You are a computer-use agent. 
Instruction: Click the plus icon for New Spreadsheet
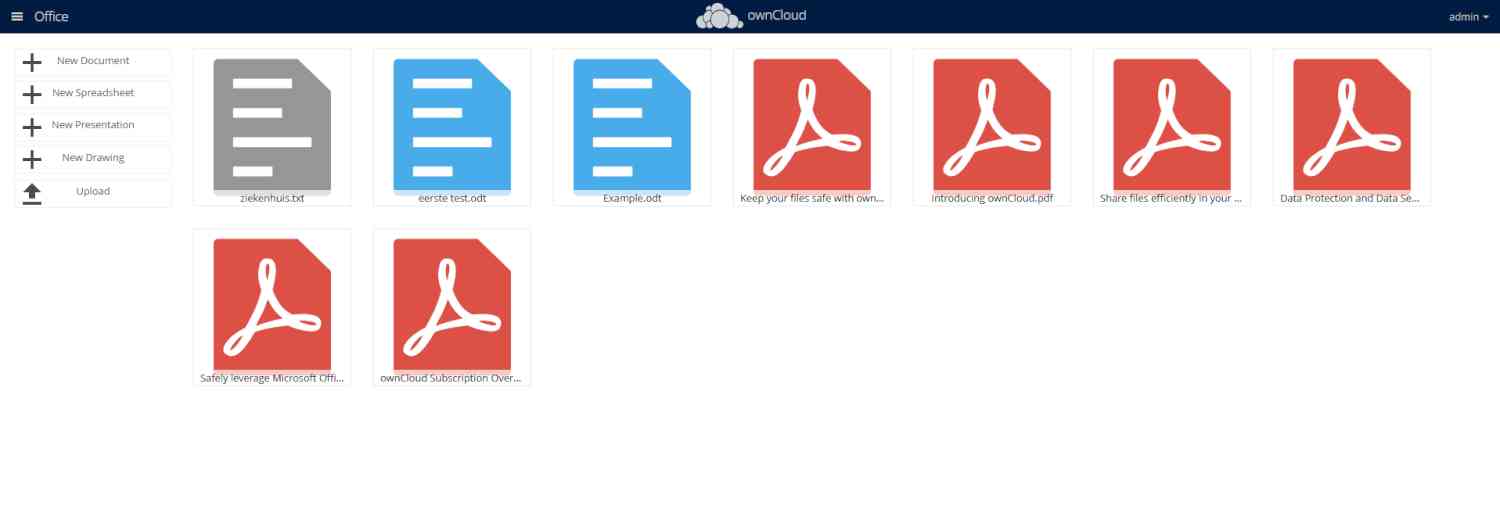click(32, 94)
